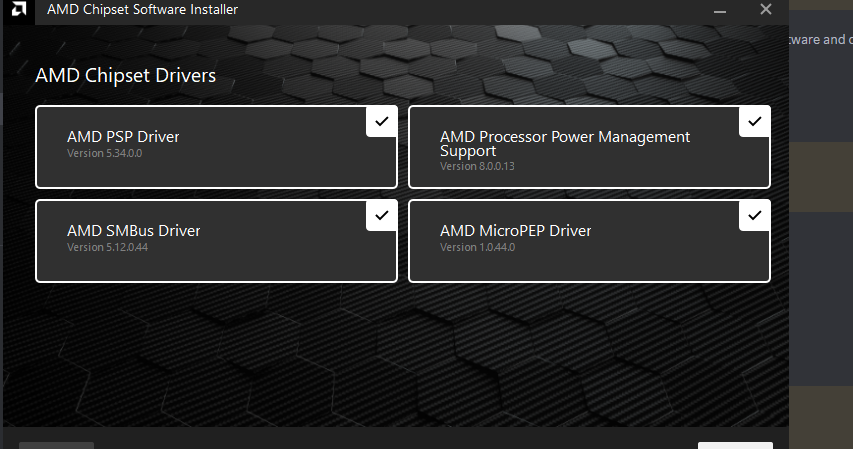The height and width of the screenshot is (449, 853).
Task: Click Version 1.0.44.0 text
Action: 477,248
